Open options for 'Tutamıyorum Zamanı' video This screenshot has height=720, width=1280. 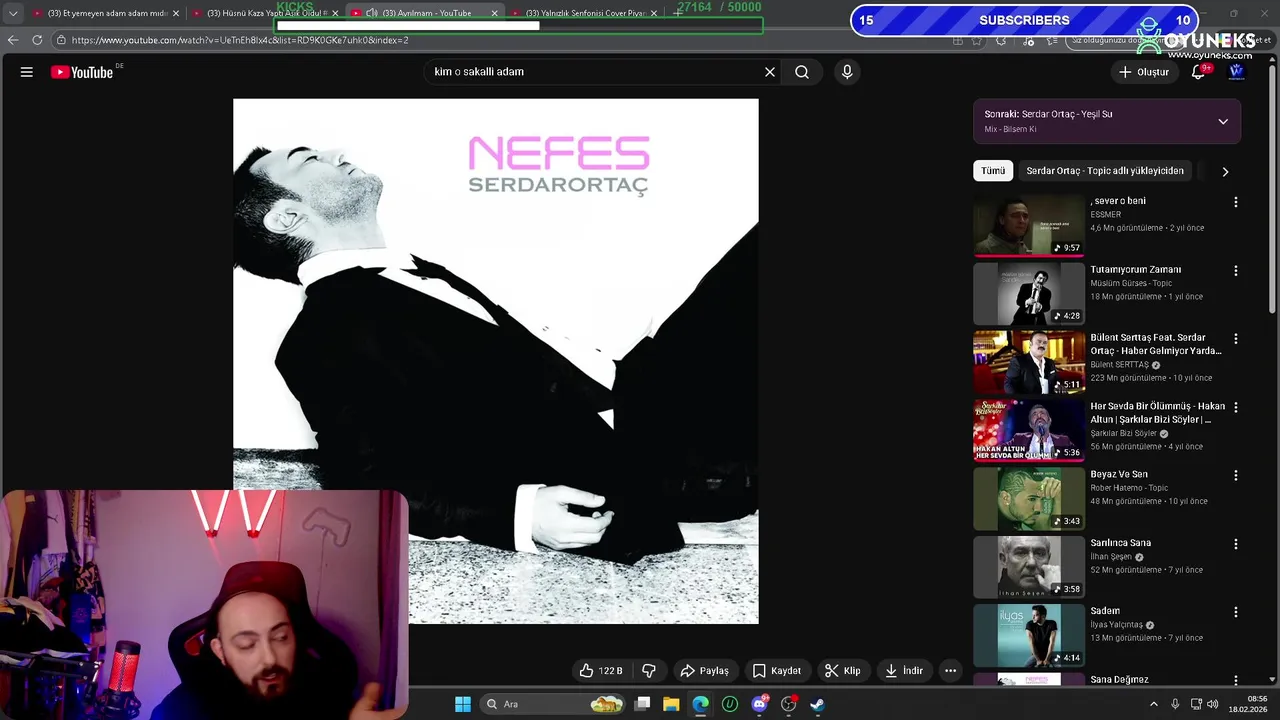coord(1236,271)
